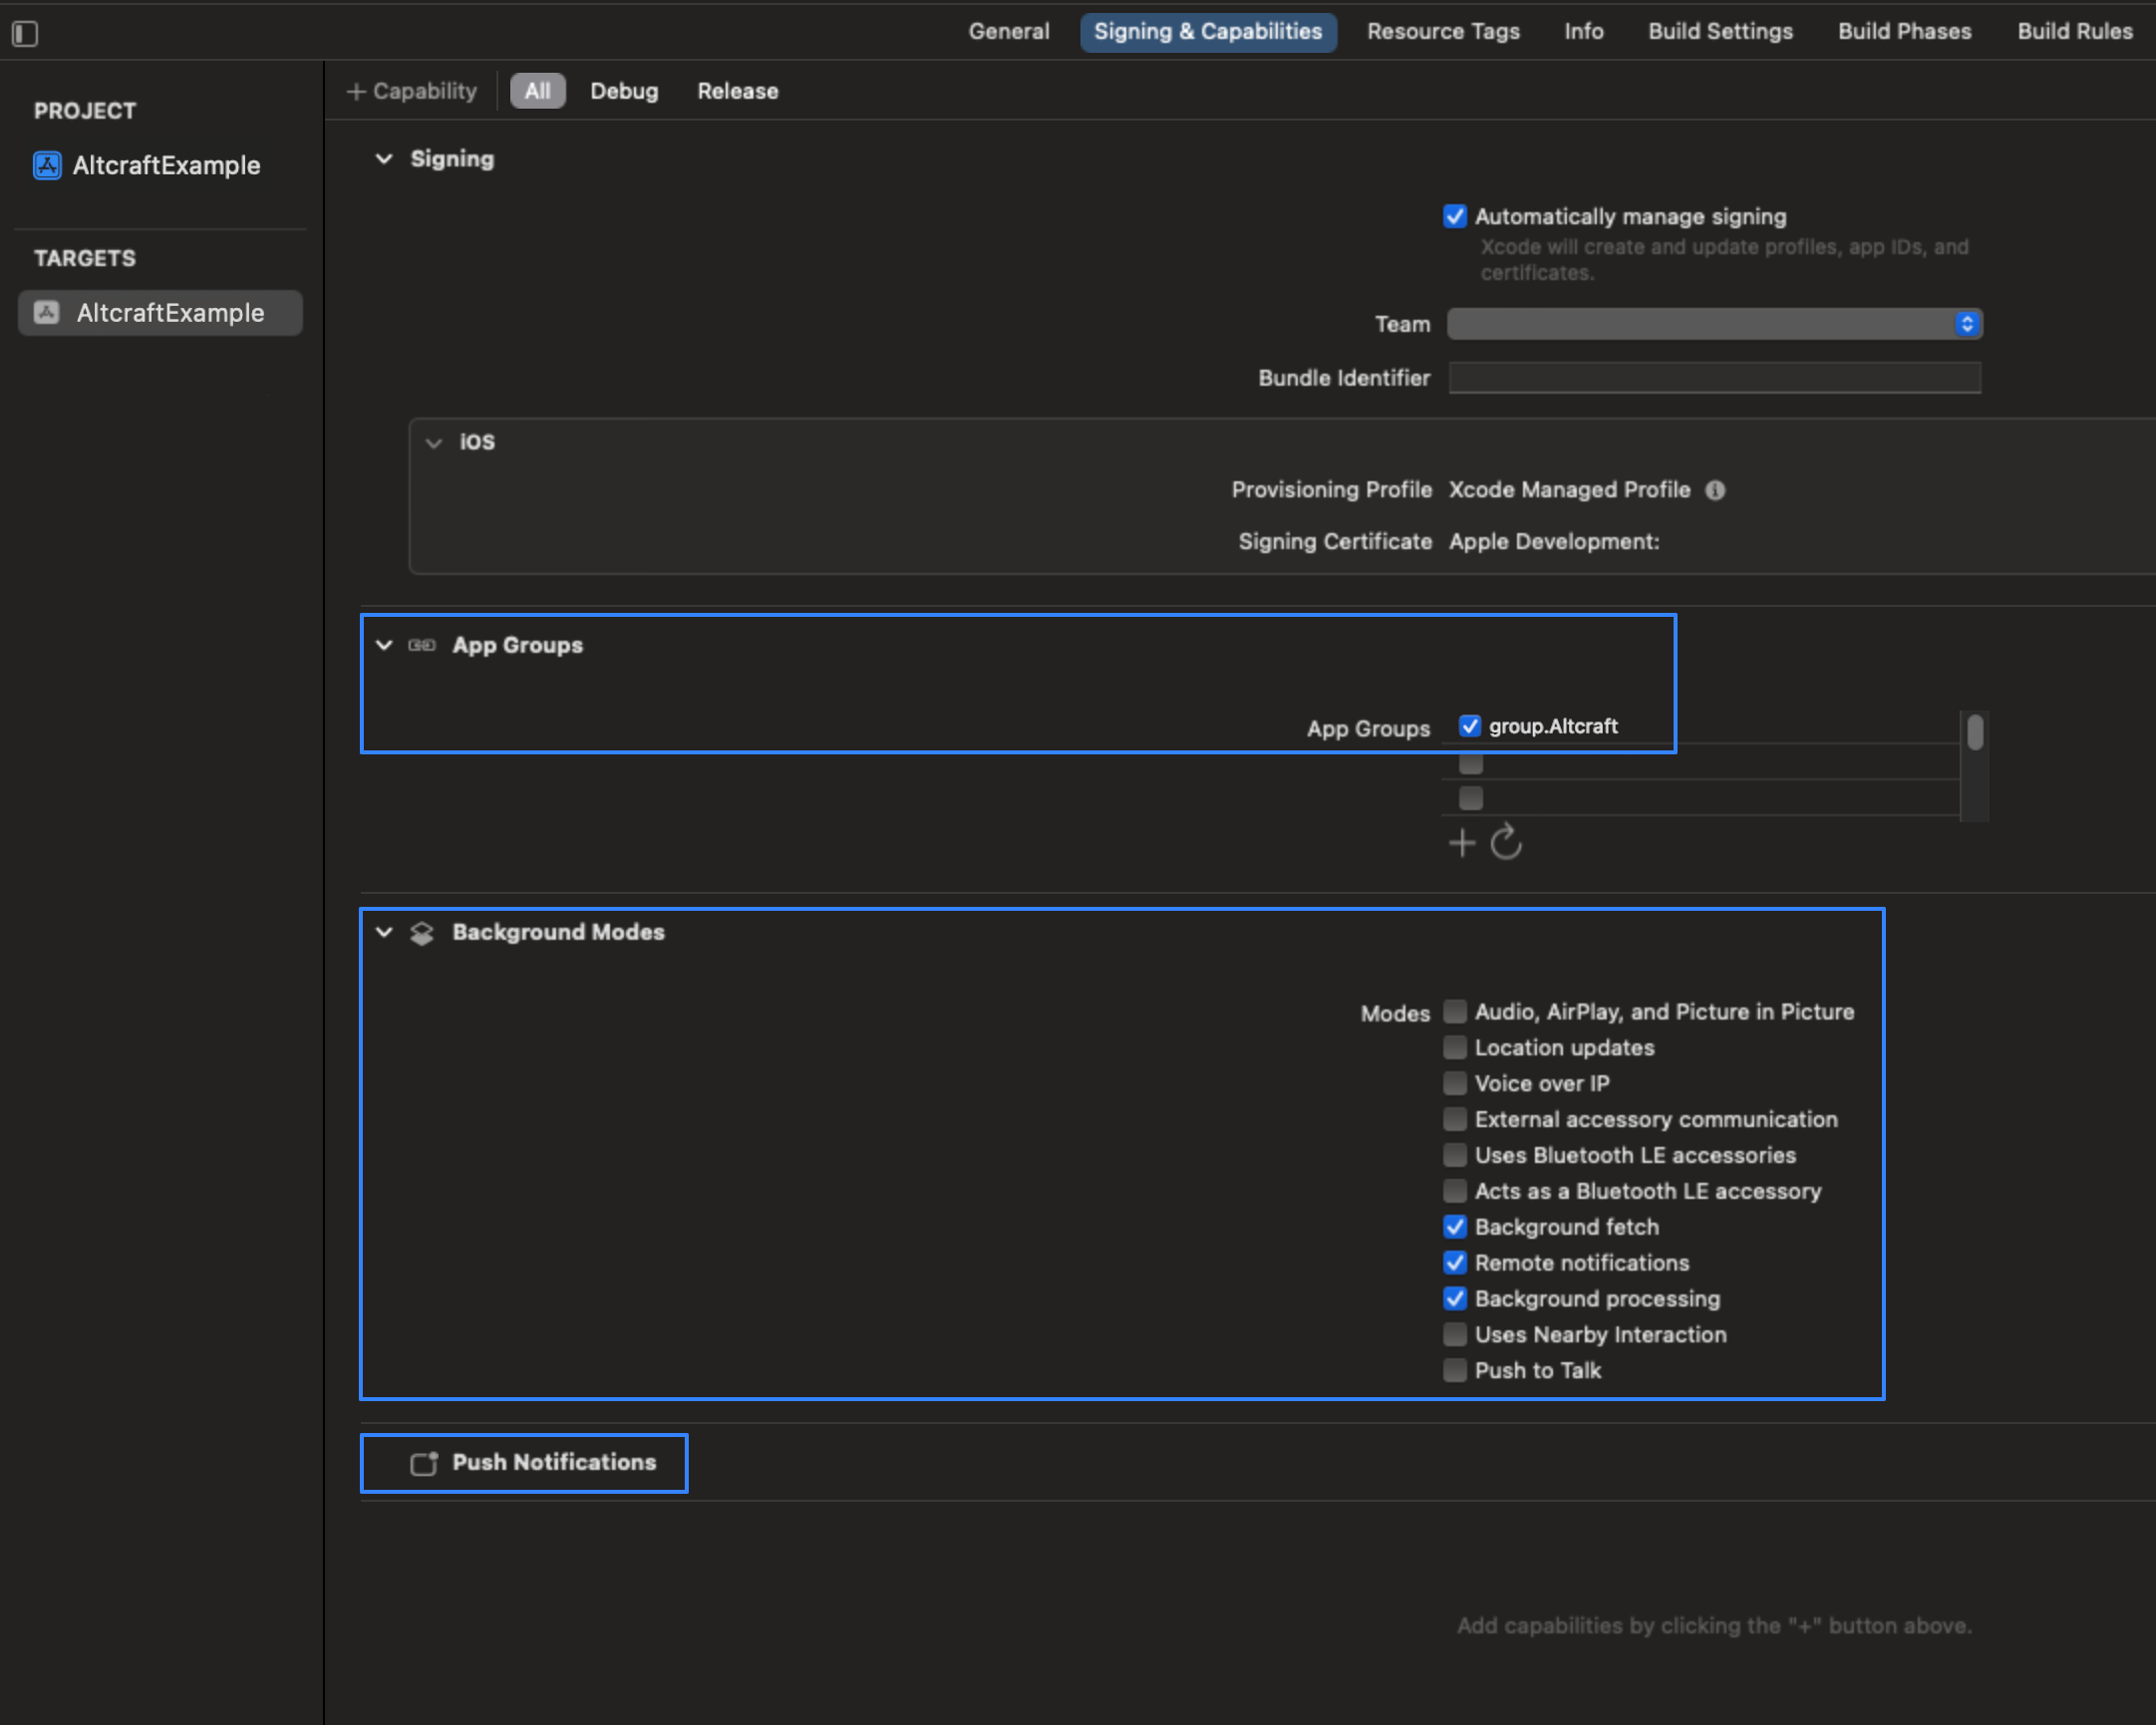Open the Build Settings tab
This screenshot has height=1725, width=2156.
coord(1720,32)
